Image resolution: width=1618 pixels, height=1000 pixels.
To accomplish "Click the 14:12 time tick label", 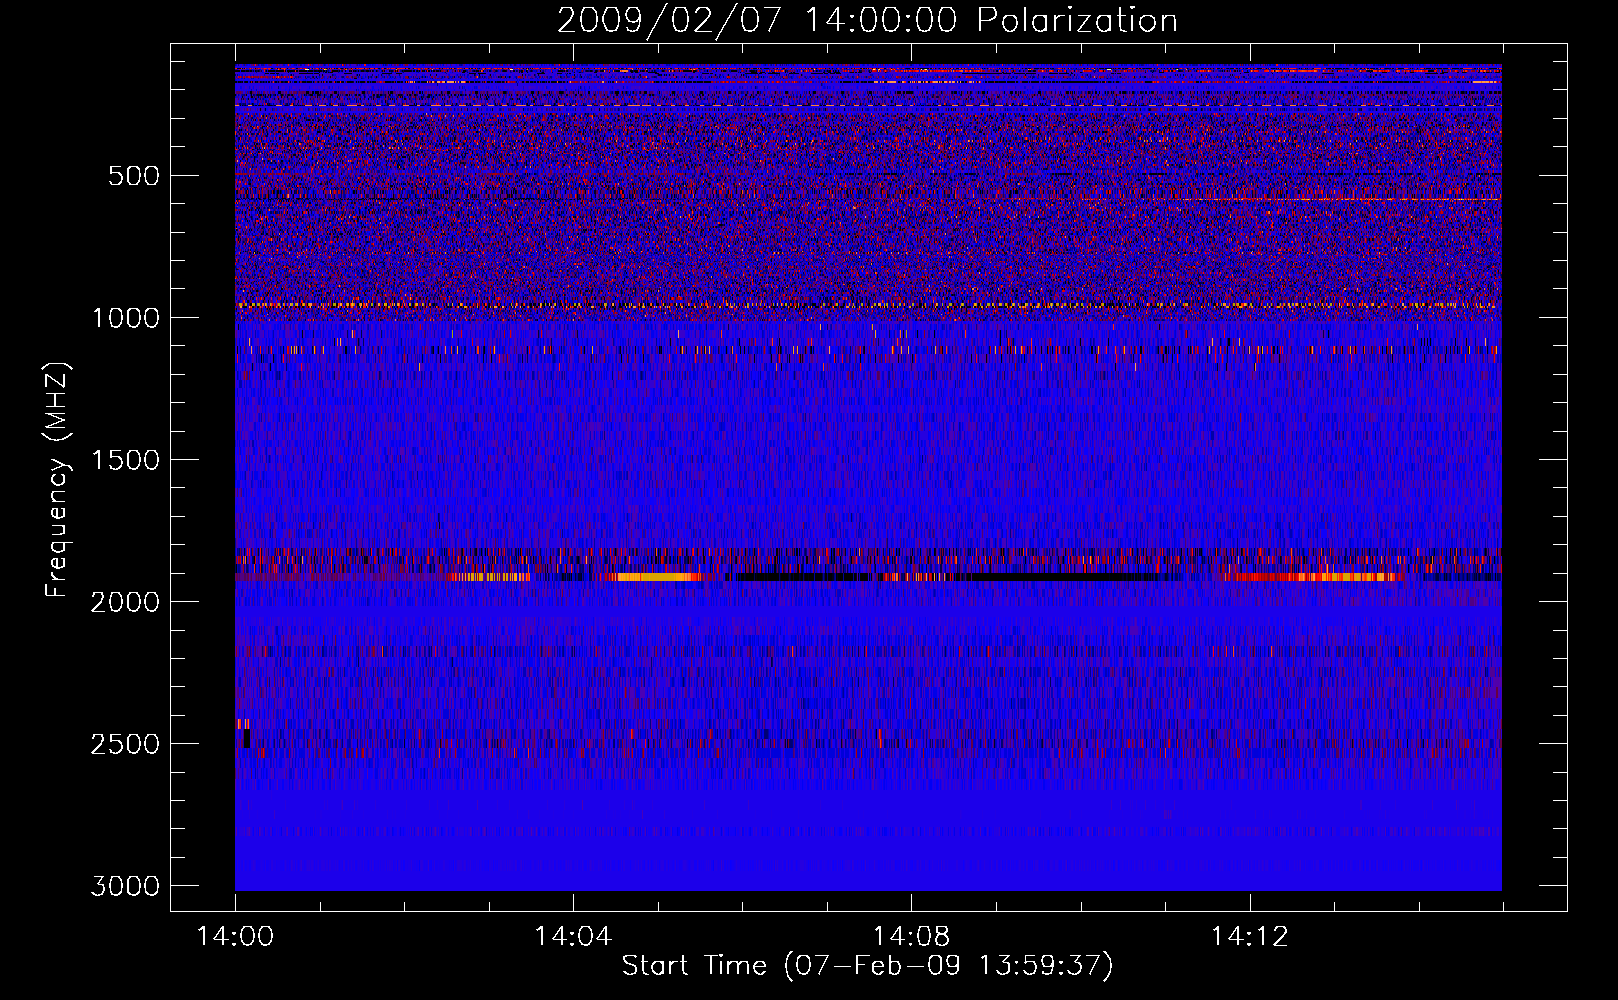I will point(1249,937).
